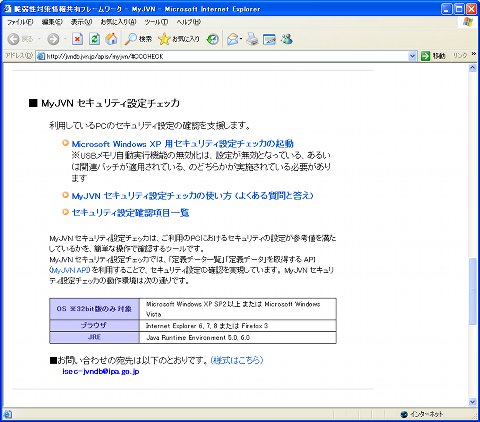
Task: Expand the Links toolbar chevron
Action: 474,54
